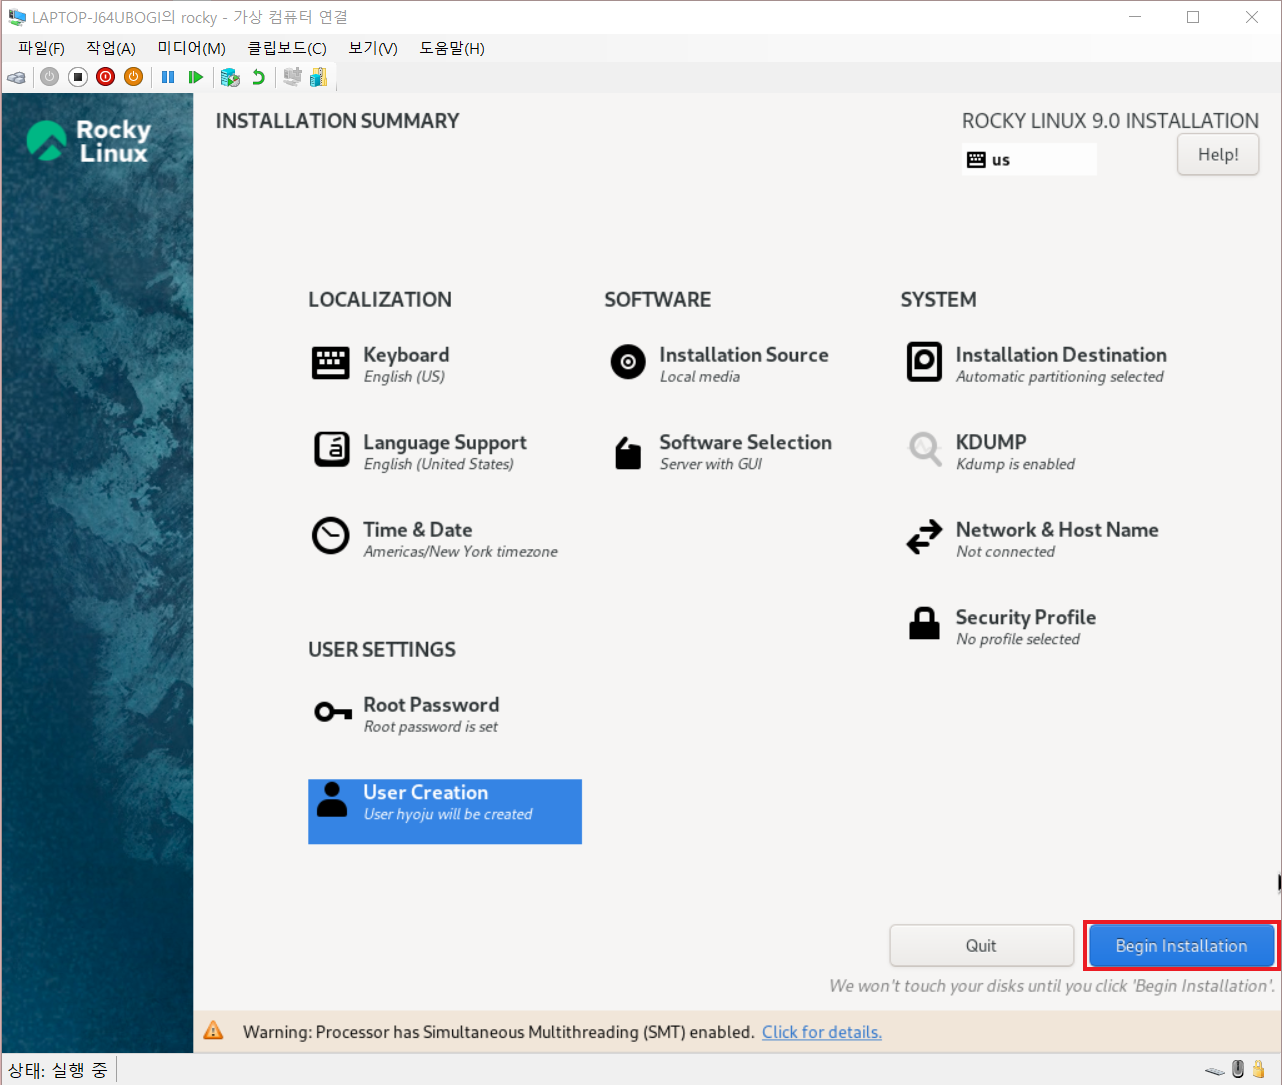
Task: Click the mouse icon in the status bar
Action: (x=1238, y=1069)
